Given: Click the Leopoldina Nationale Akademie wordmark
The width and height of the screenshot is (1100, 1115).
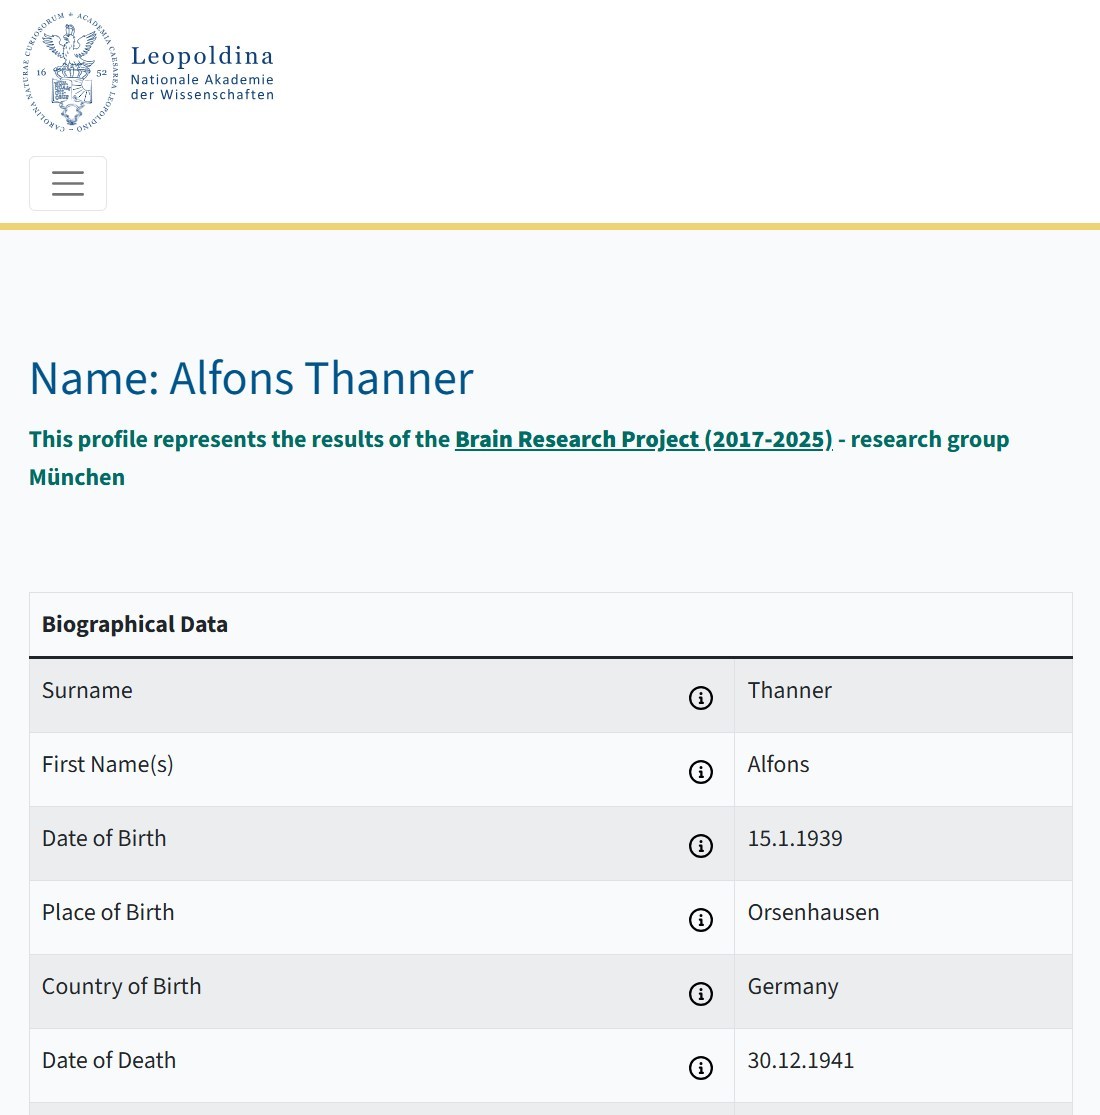Looking at the screenshot, I should pyautogui.click(x=202, y=73).
